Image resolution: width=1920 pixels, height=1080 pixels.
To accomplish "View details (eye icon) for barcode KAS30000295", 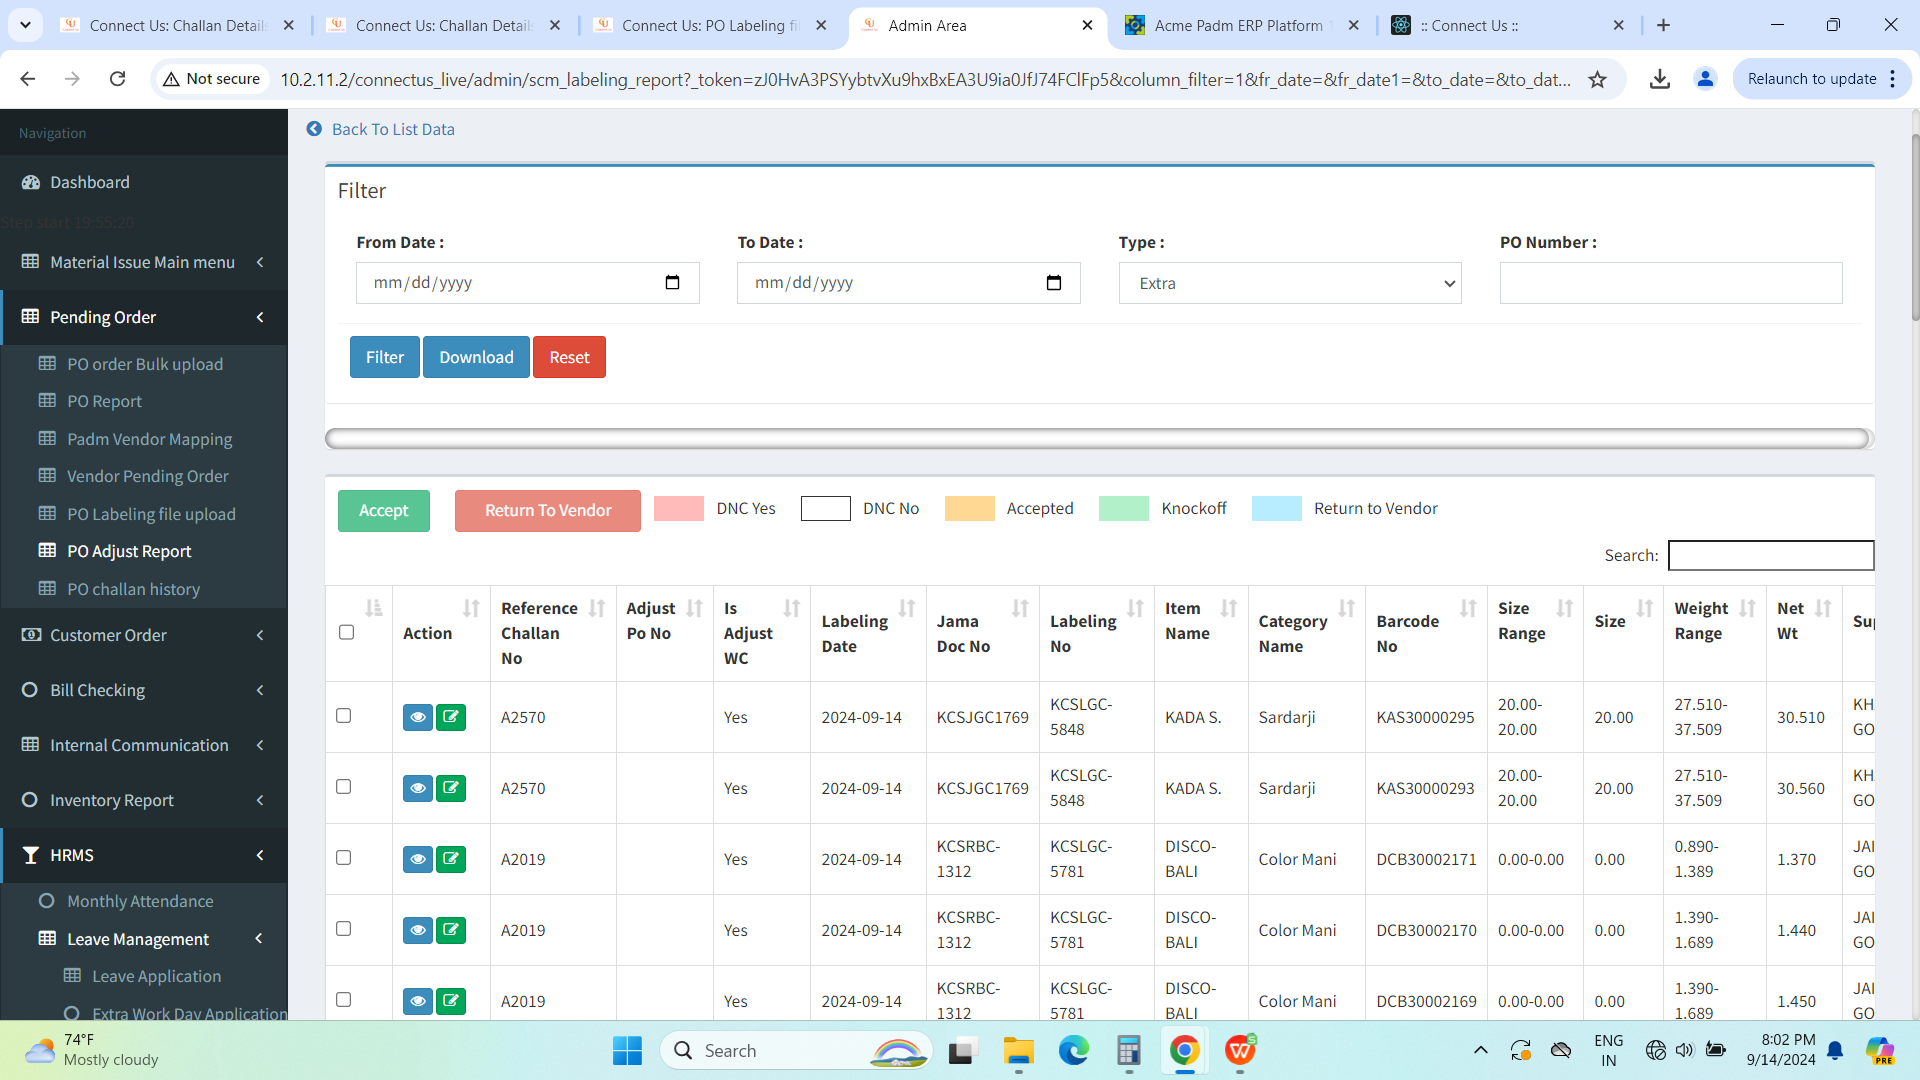I will pos(418,717).
